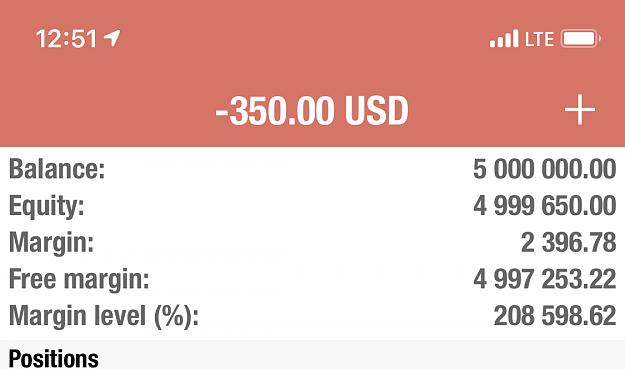The height and width of the screenshot is (369, 625).
Task: Tap the battery icon
Action: 580,39
